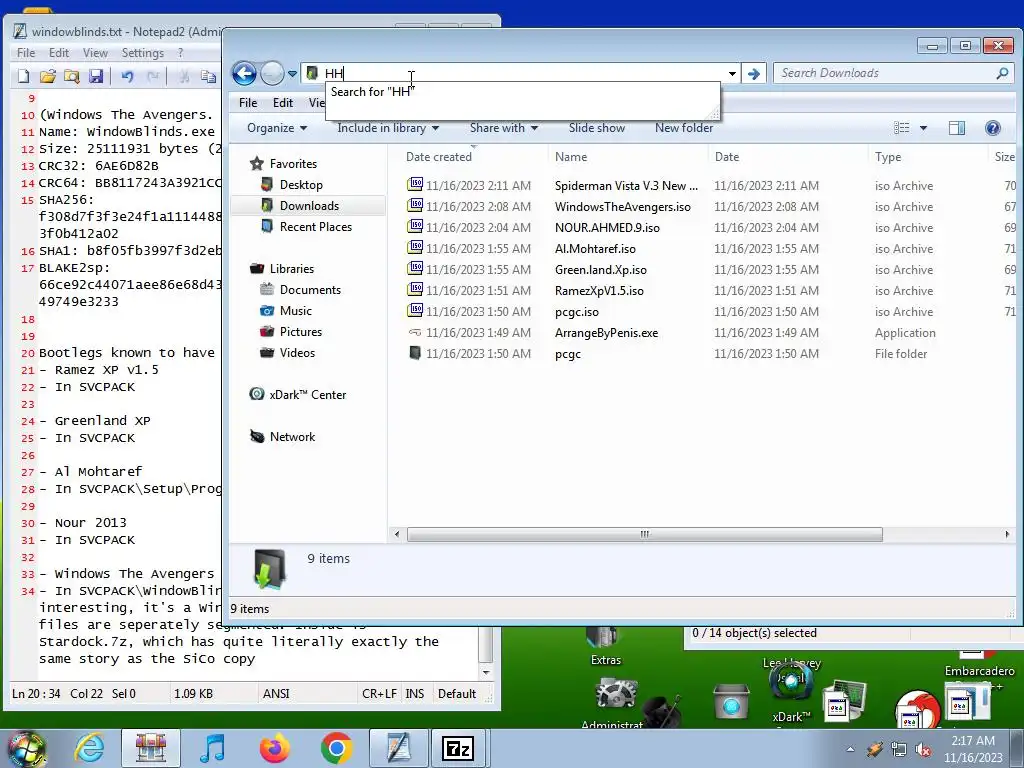
Task: Click Explorer's Back navigation button
Action: click(244, 73)
